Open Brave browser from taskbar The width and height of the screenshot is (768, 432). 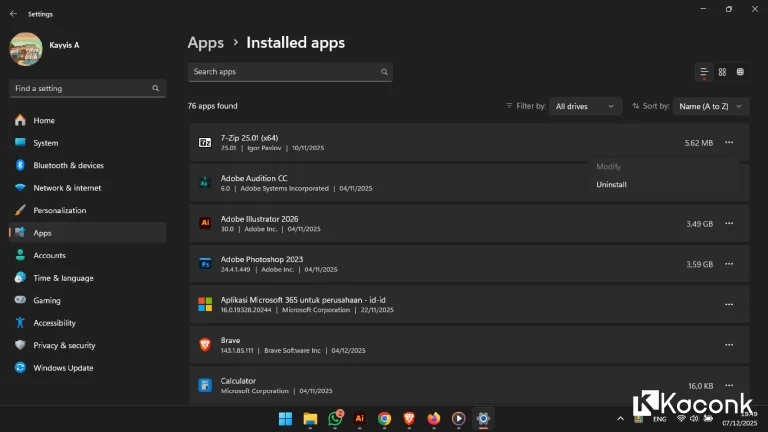click(x=409, y=419)
